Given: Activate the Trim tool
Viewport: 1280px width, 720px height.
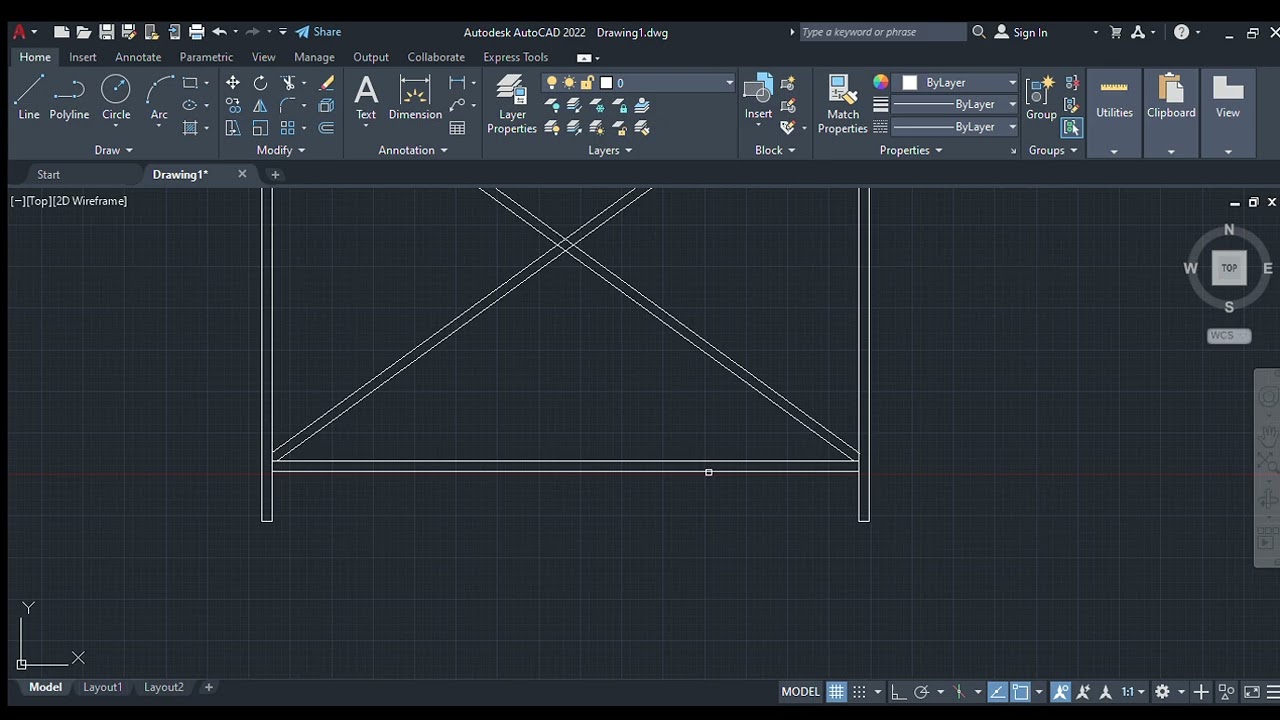Looking at the screenshot, I should click(289, 83).
